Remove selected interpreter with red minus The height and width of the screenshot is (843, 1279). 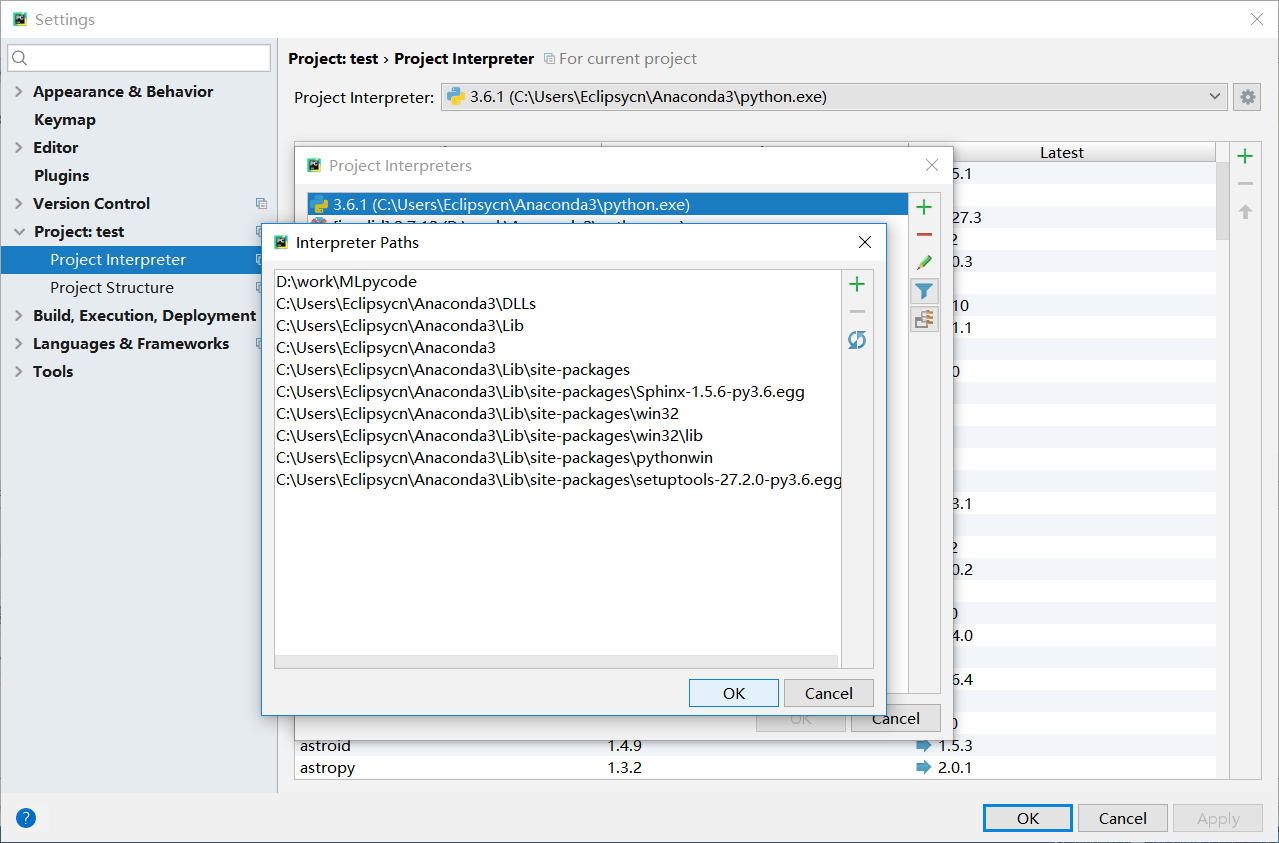click(x=924, y=235)
